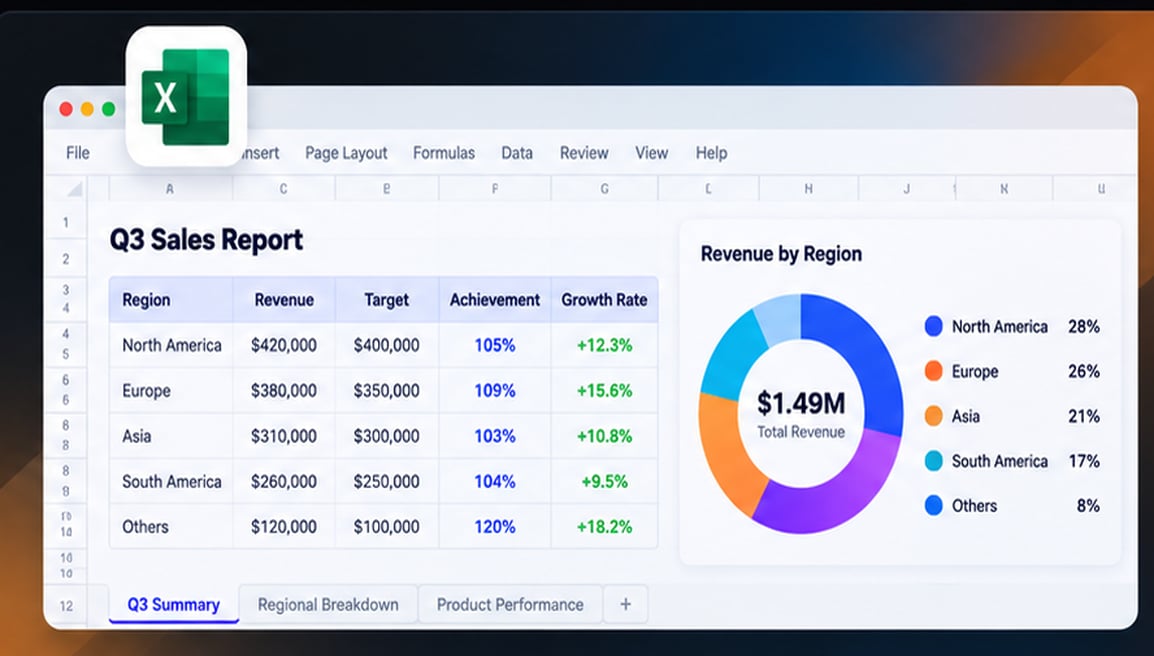Click the blue North America legend dot
The width and height of the screenshot is (1154, 656).
tap(933, 326)
